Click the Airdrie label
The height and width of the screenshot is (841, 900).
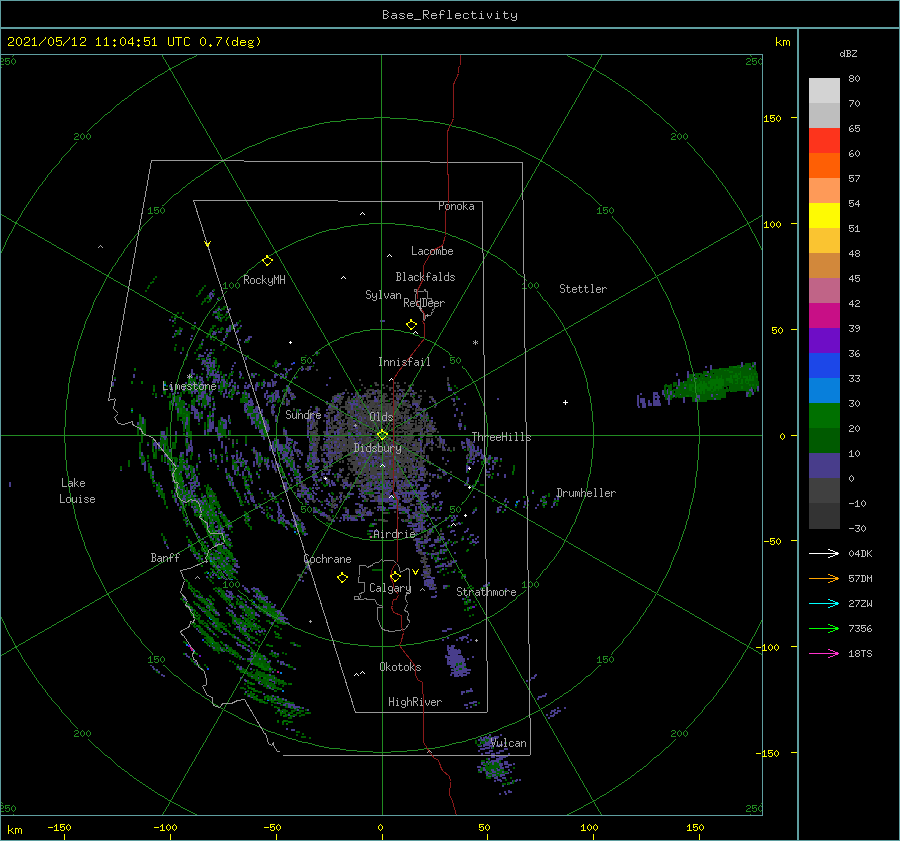tap(394, 534)
